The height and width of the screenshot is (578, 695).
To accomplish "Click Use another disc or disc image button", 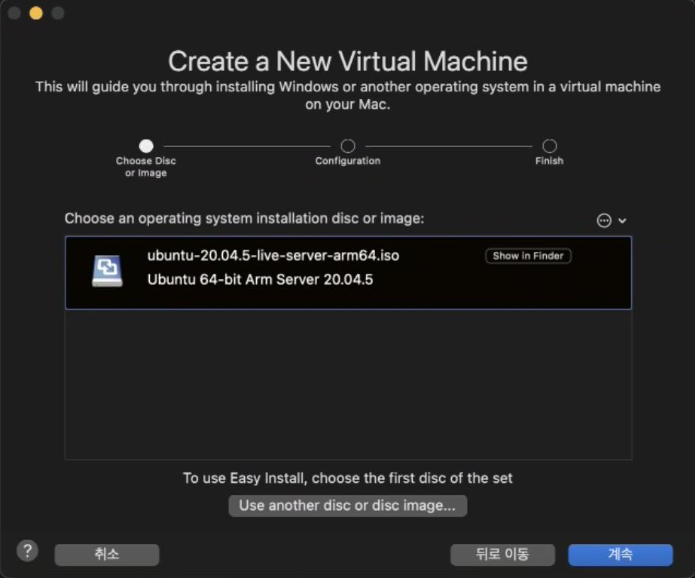I will pos(348,506).
